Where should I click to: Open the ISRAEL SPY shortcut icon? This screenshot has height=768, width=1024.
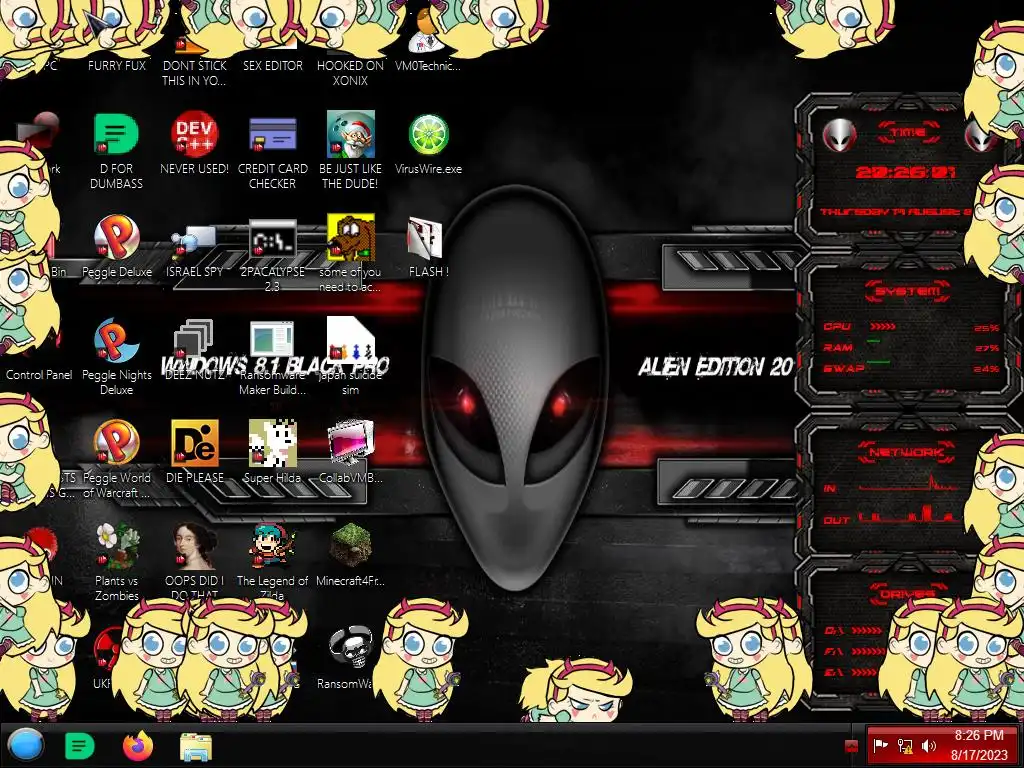pos(195,242)
